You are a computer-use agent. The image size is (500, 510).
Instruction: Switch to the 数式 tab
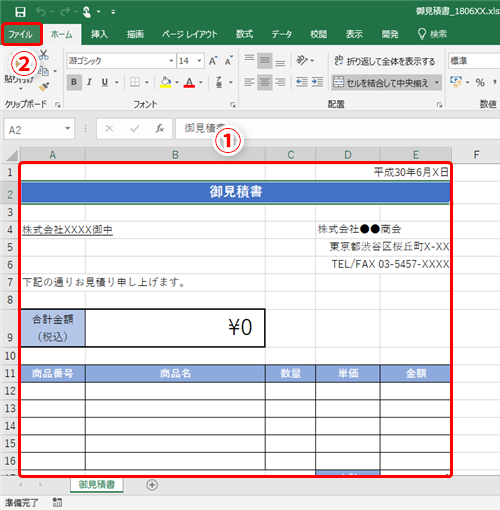pos(244,34)
